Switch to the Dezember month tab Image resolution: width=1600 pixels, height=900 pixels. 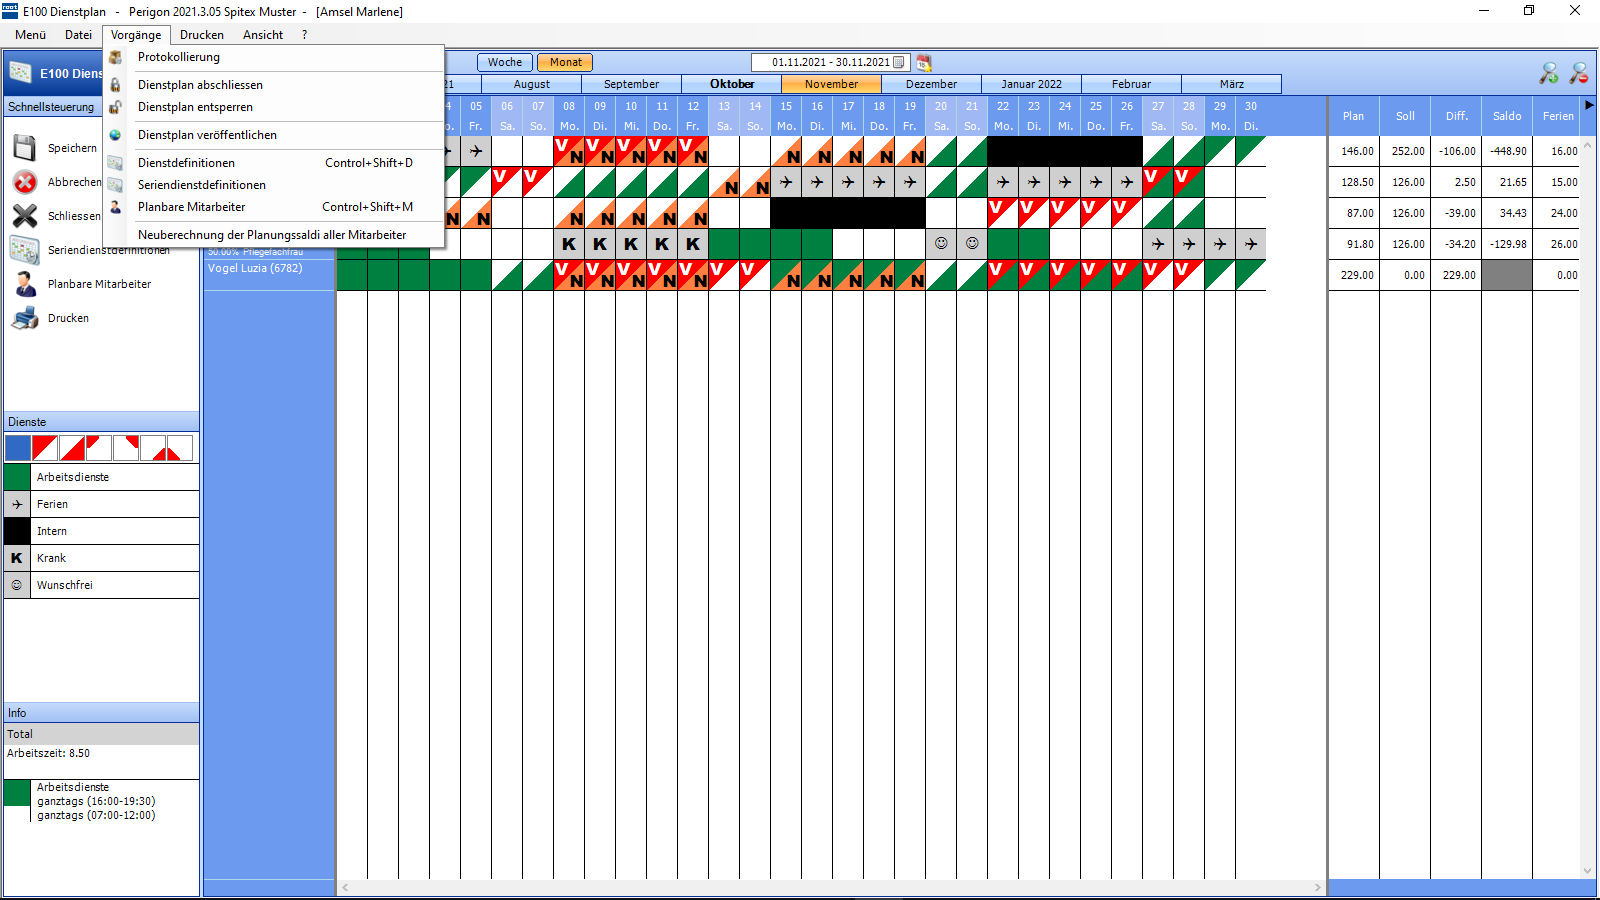click(933, 84)
